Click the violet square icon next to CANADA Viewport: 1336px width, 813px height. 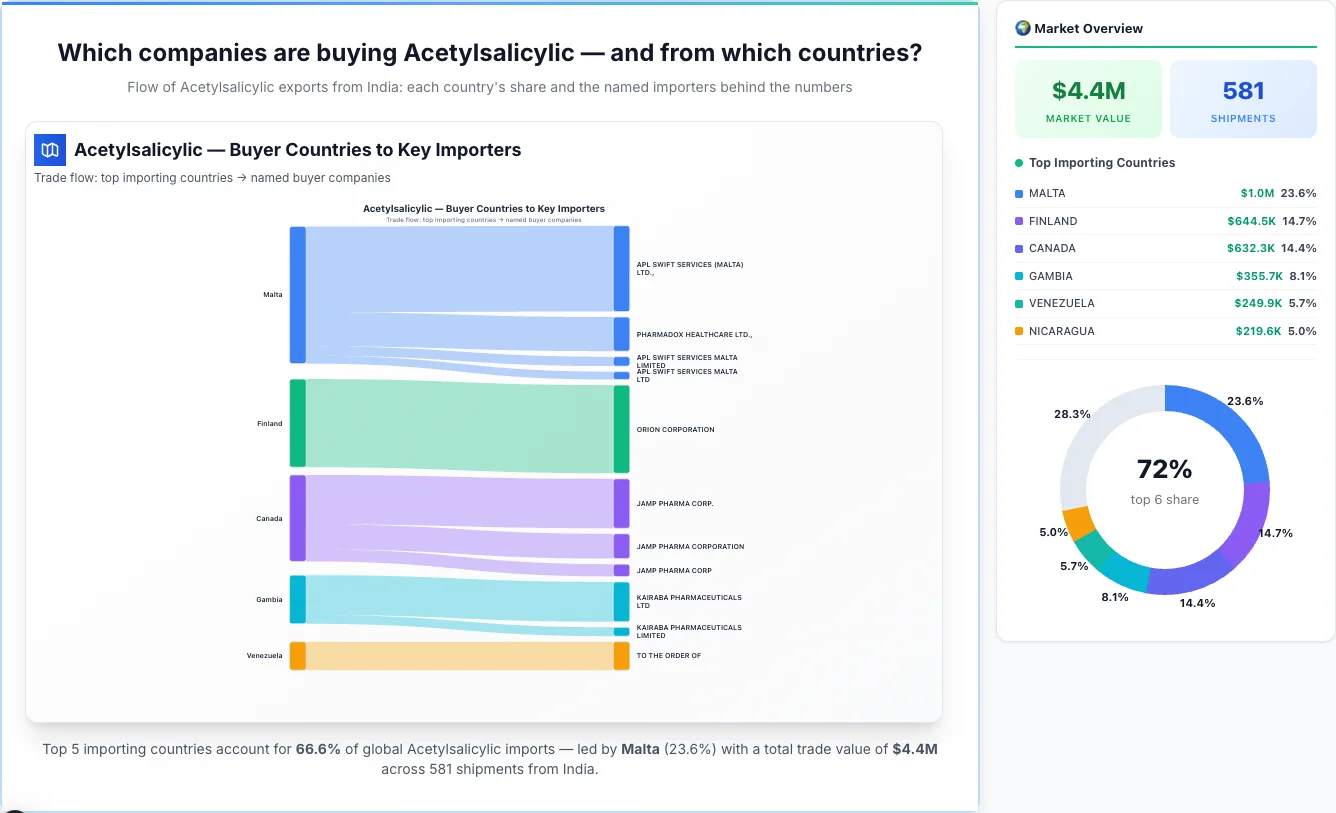pyautogui.click(x=1018, y=248)
